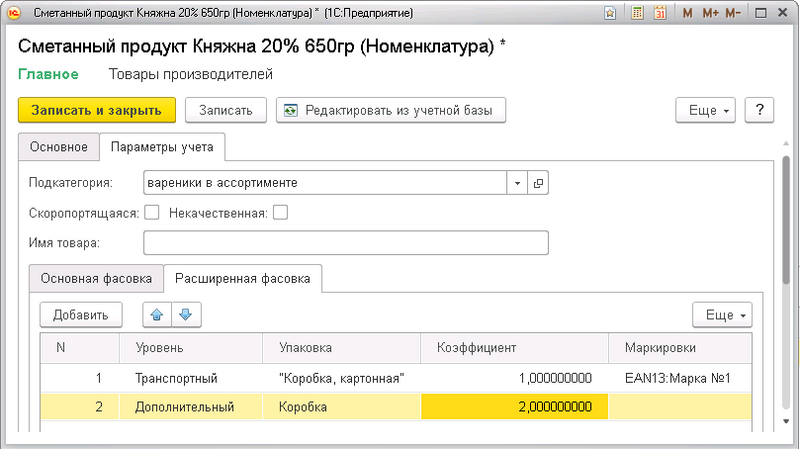800x449 pixels.
Task: Open the Еще menu above packaging table
Action: click(722, 315)
